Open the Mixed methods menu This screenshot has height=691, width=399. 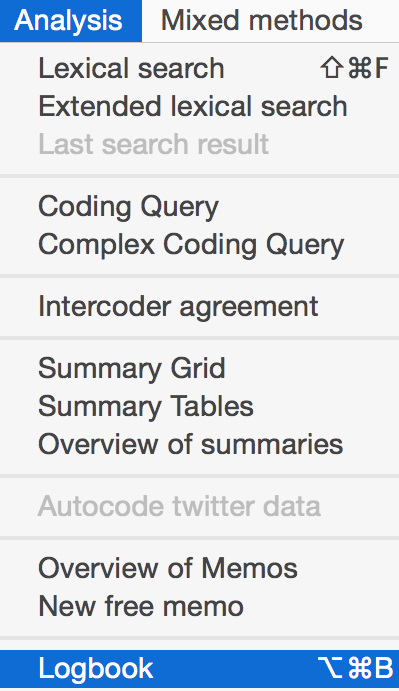point(261,21)
